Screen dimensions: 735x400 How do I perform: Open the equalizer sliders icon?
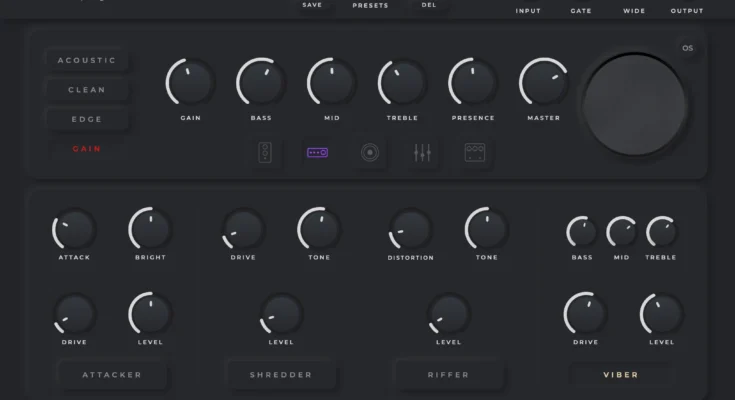[x=422, y=153]
